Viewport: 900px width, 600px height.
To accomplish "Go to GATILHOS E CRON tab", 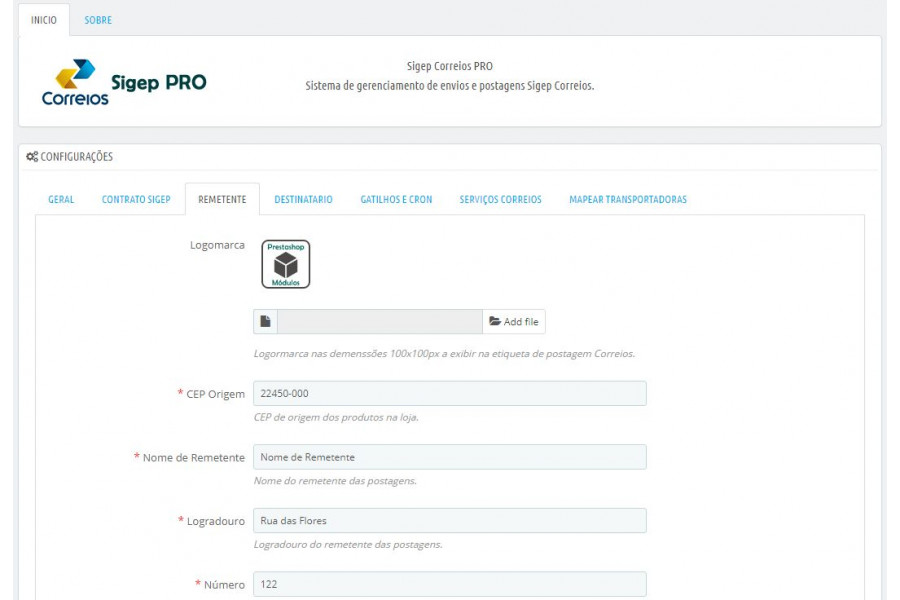I will click(396, 199).
